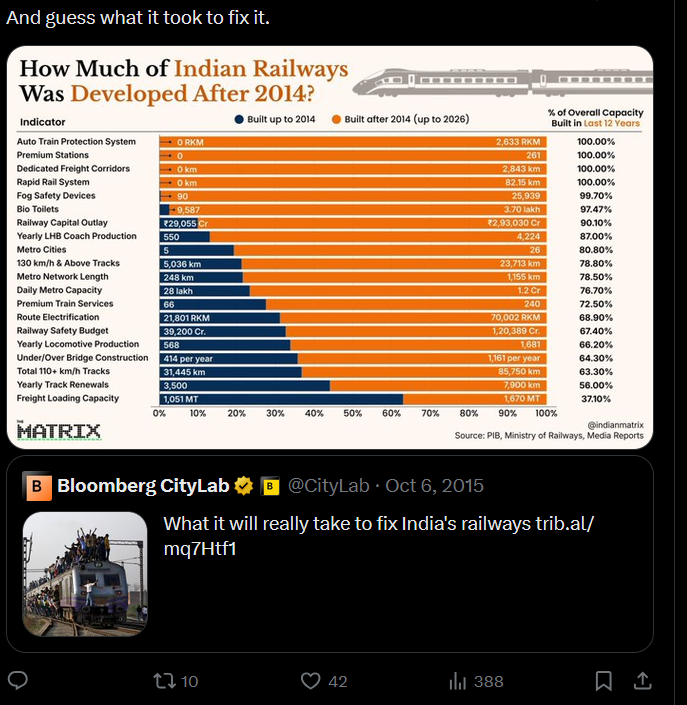Repost the tweet via retweet icon

tap(165, 681)
